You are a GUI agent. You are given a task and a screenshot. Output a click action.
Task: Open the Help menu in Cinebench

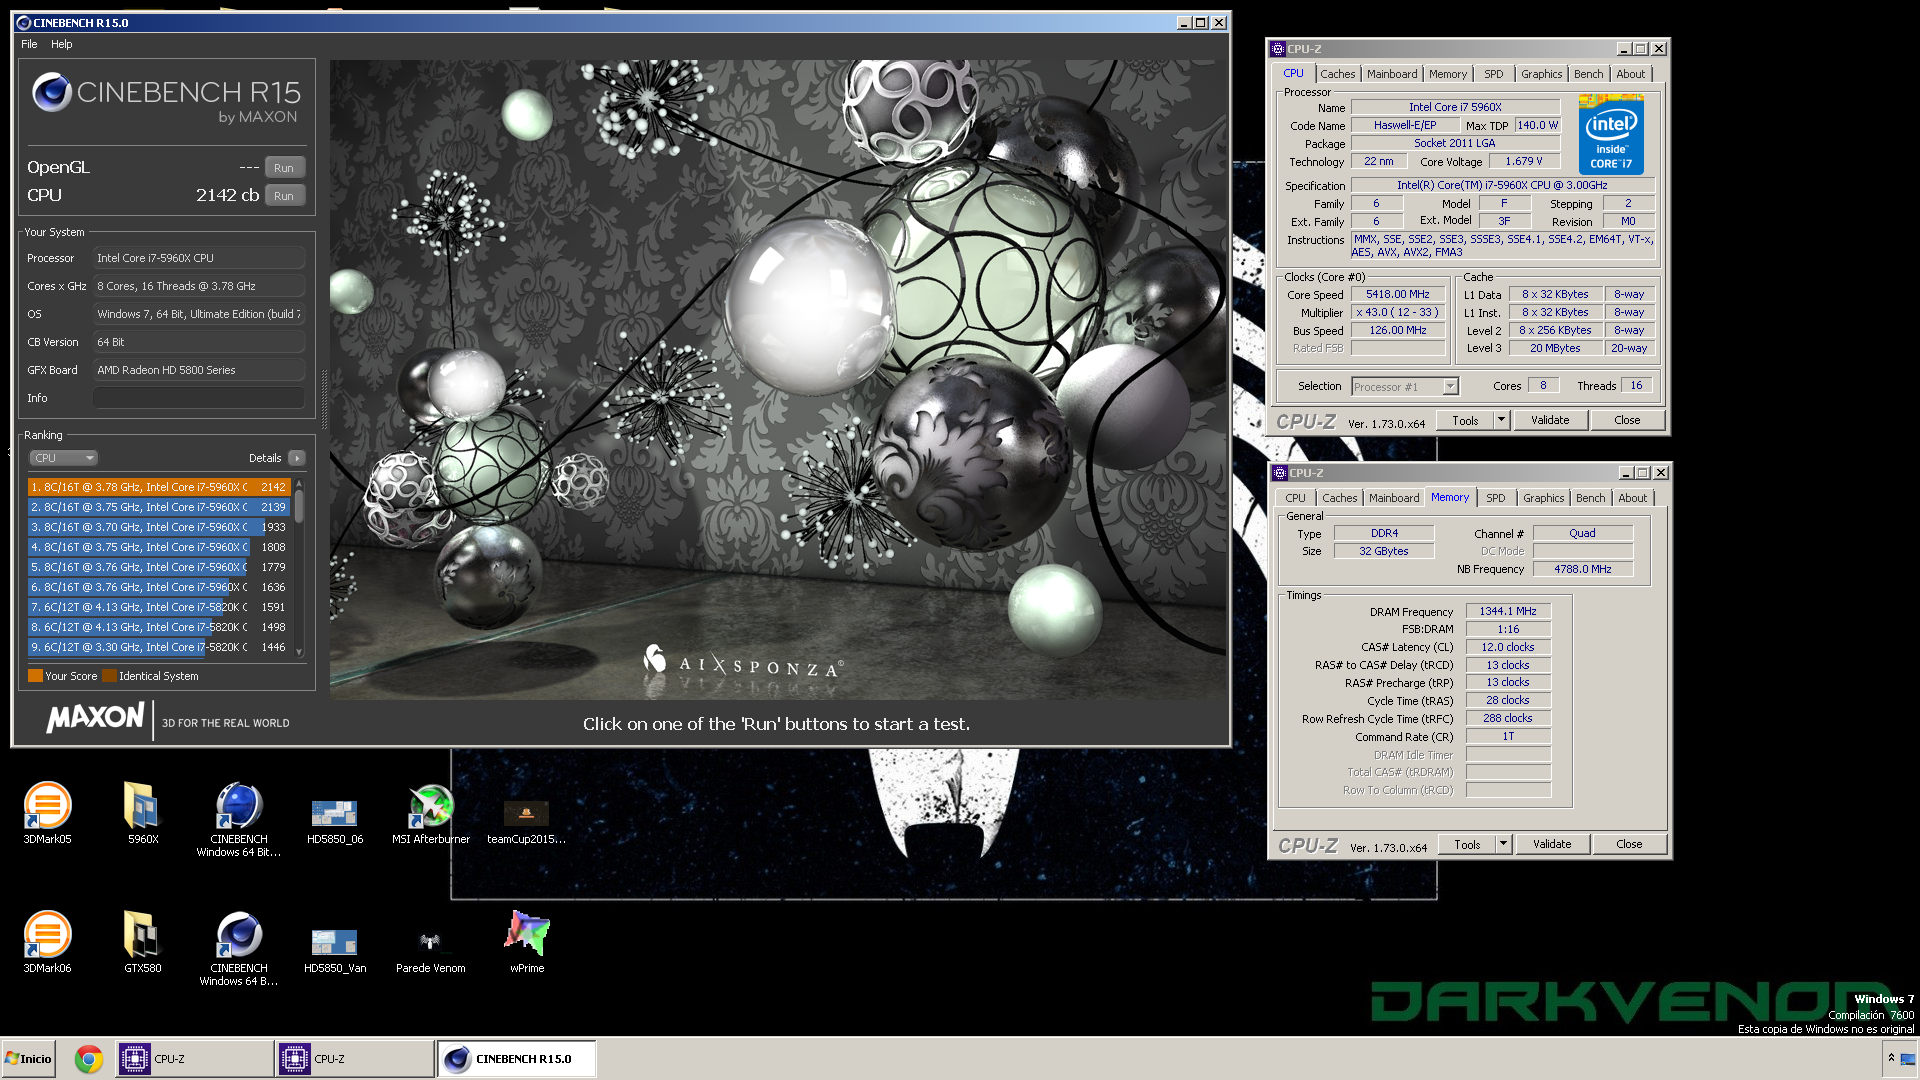(62, 44)
